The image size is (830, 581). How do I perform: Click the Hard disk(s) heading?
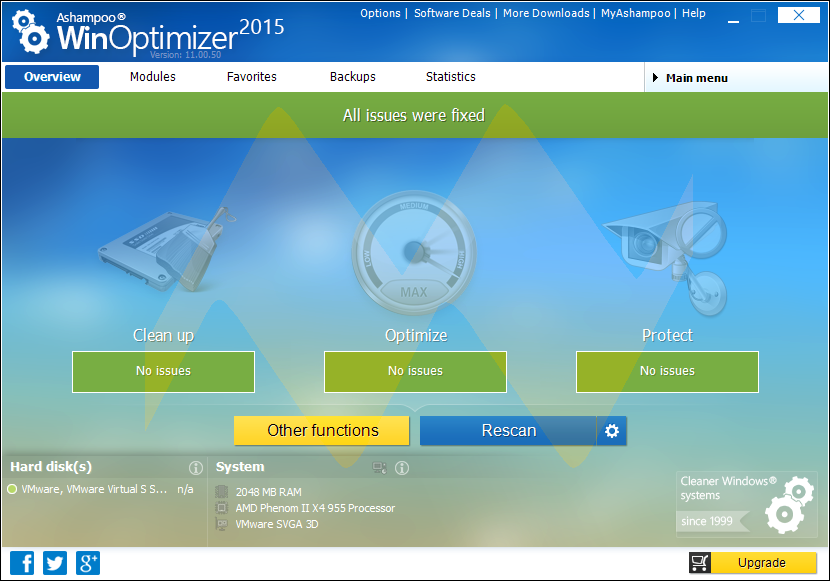coord(51,467)
